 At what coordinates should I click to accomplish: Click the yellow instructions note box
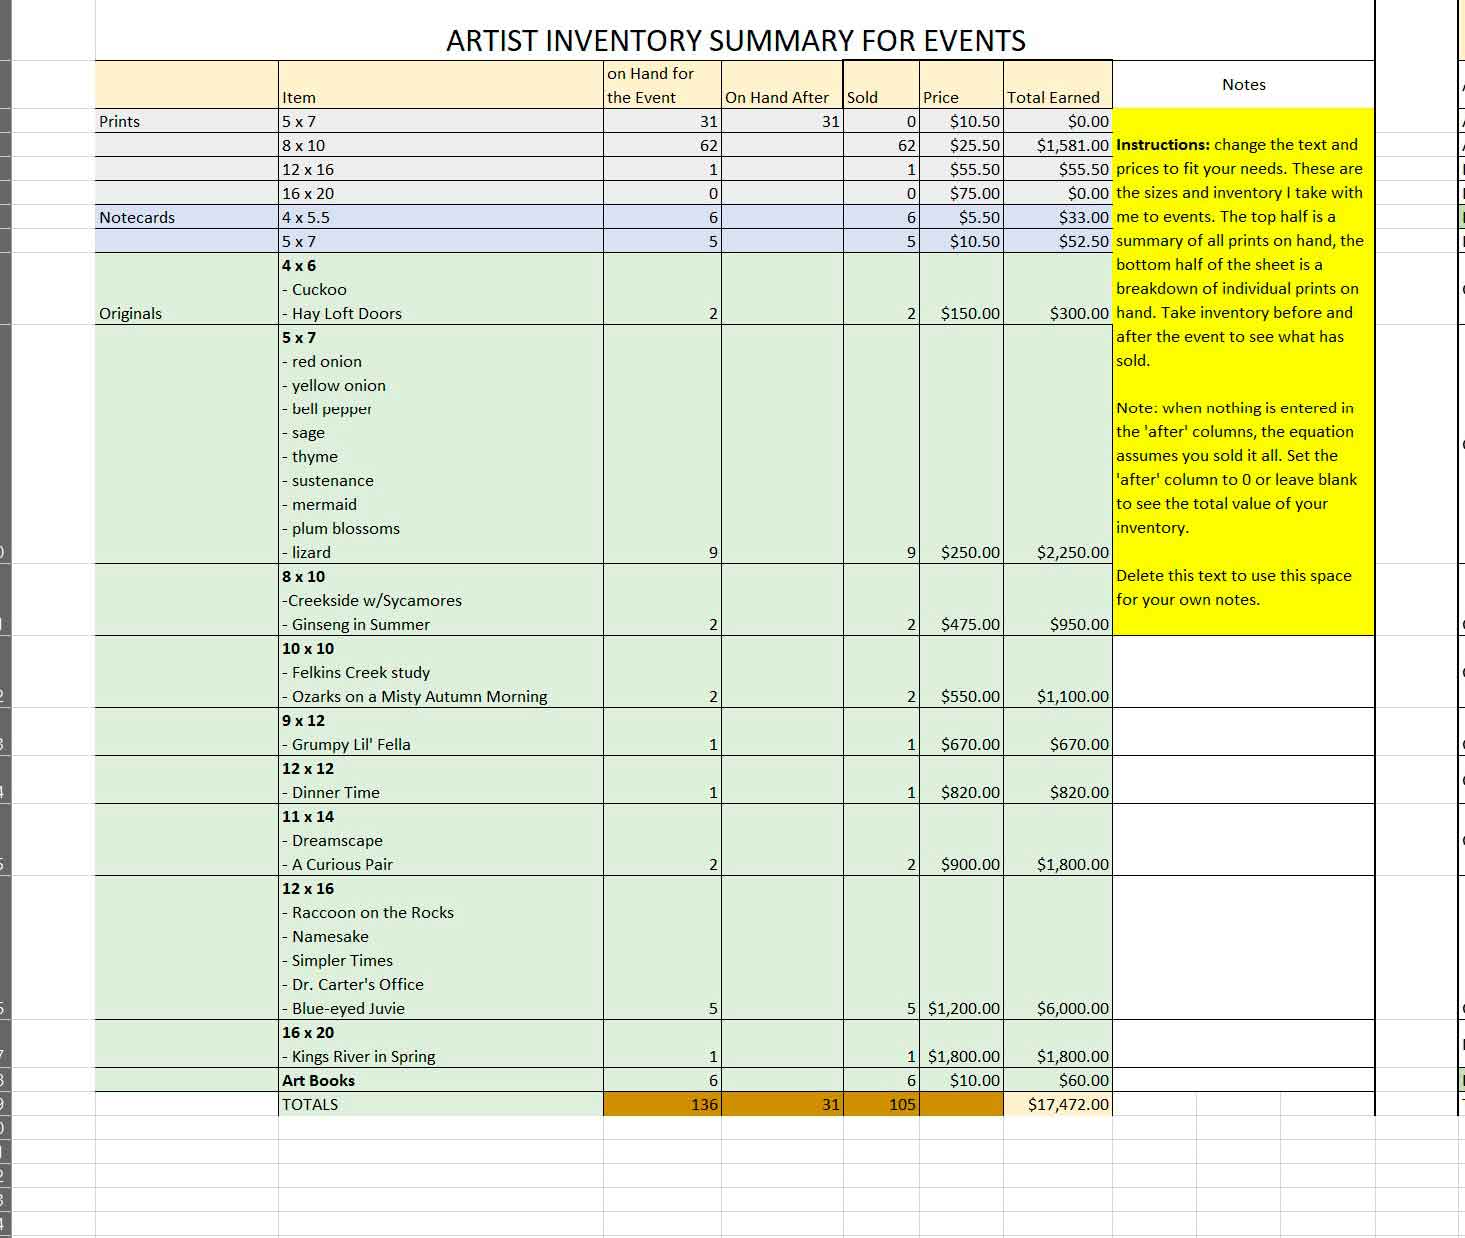point(1243,372)
